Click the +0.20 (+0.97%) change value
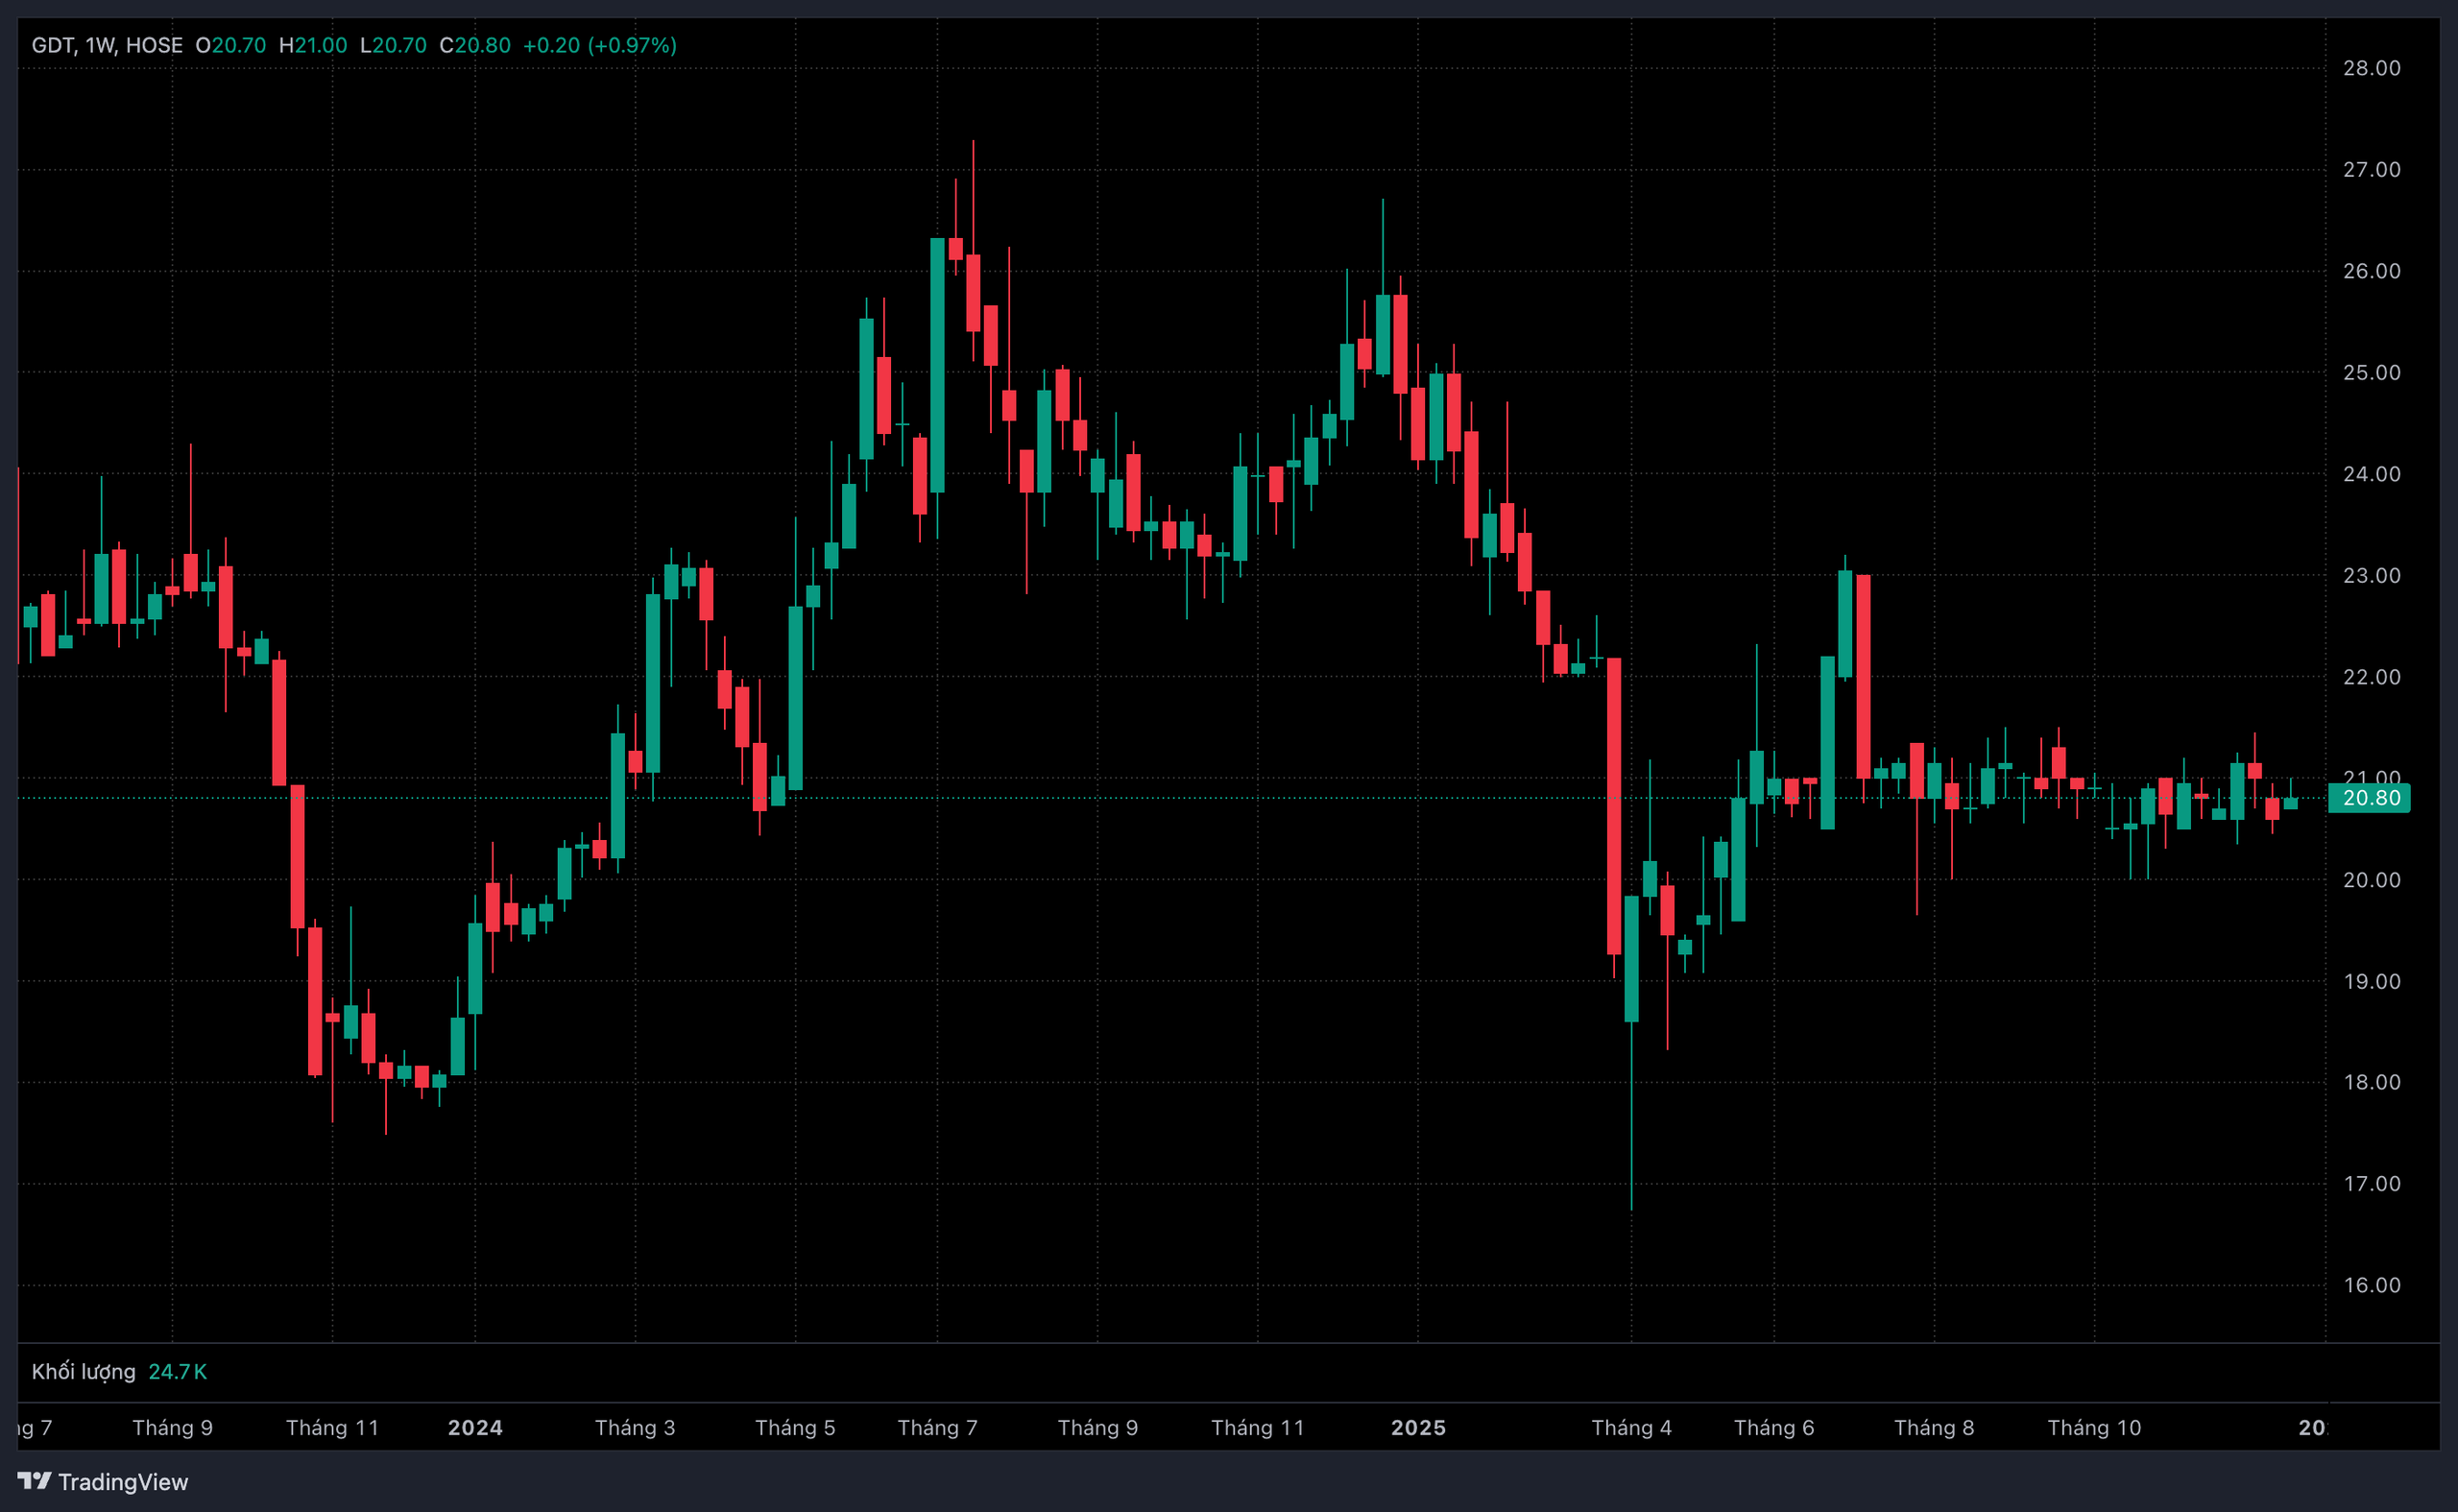 point(599,45)
